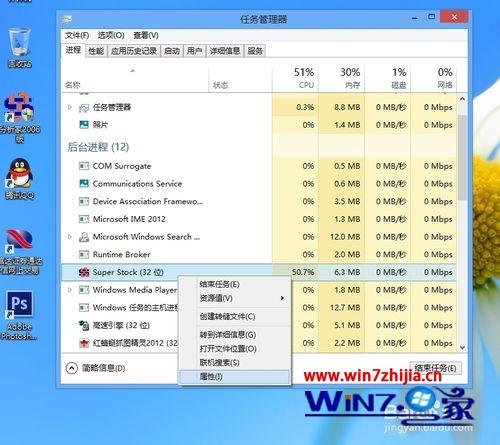This screenshot has width=500, height=445.
Task: Click the 红蜻蜓抓图精灵2012 icon
Action: tap(84, 343)
